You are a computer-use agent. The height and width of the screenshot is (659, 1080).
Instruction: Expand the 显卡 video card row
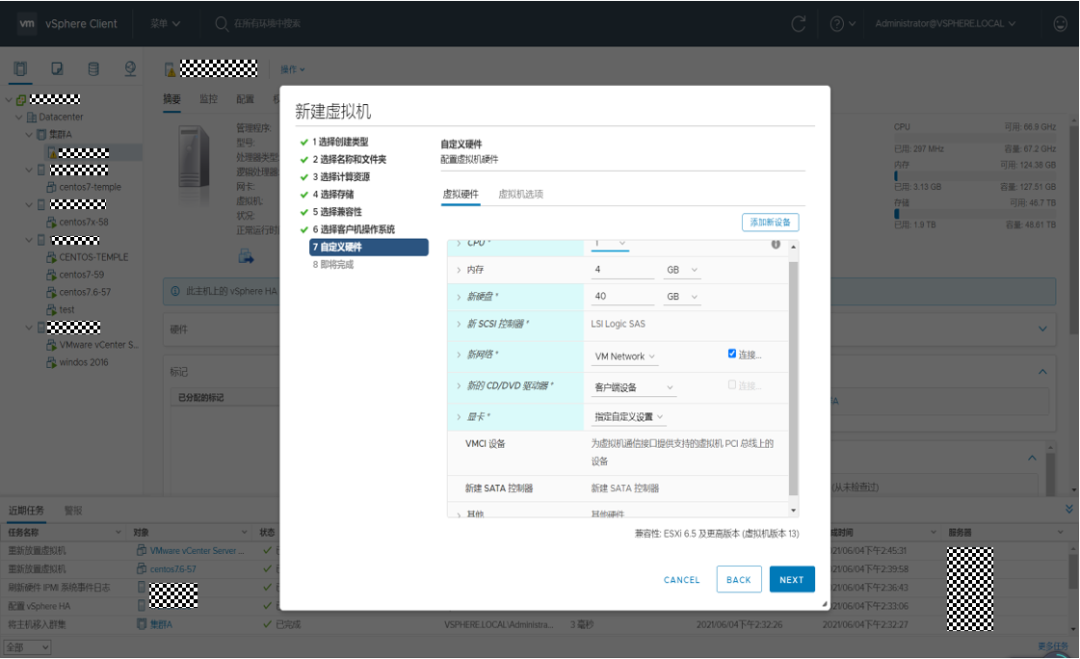coord(459,417)
